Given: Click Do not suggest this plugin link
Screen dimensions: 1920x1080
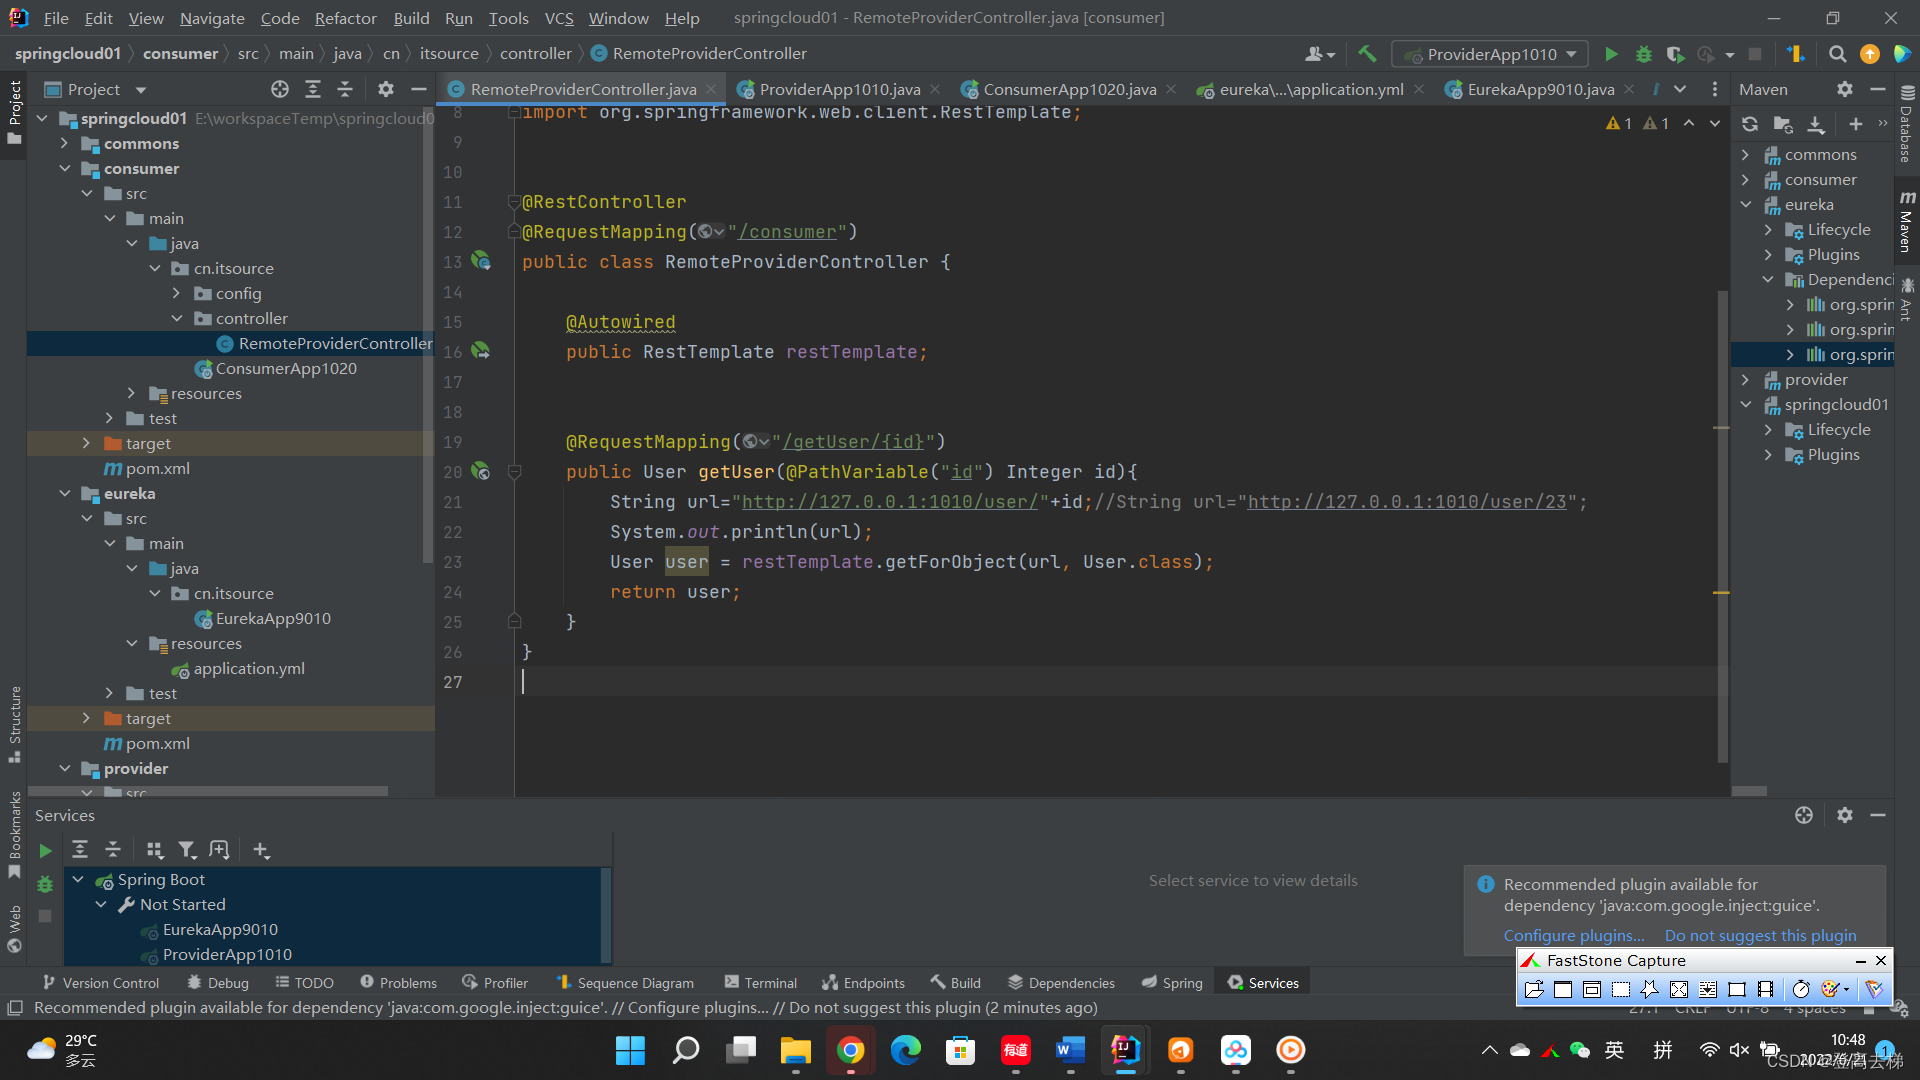Looking at the screenshot, I should 1759,935.
